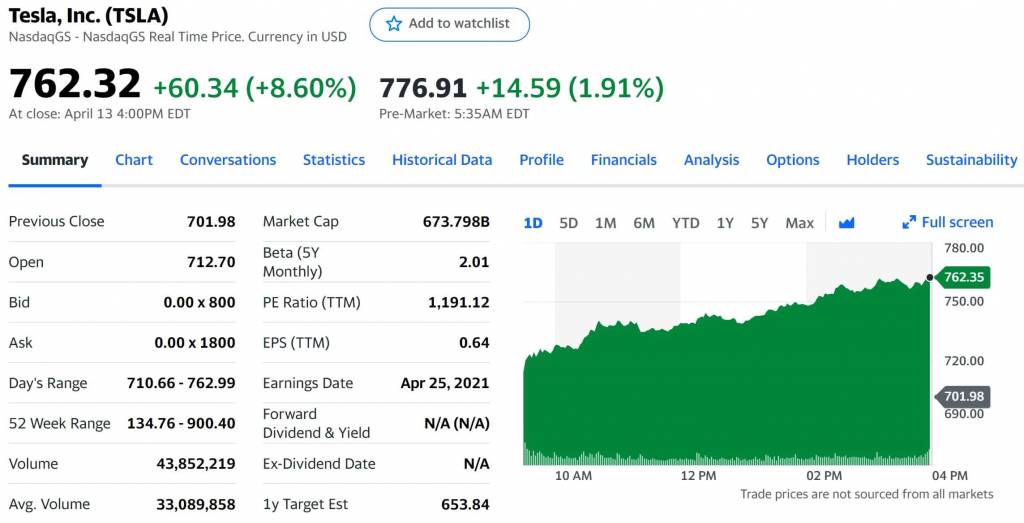Viewport: 1024px width, 523px height.
Task: Click the 701.98 previous close marker
Action: pyautogui.click(x=964, y=396)
